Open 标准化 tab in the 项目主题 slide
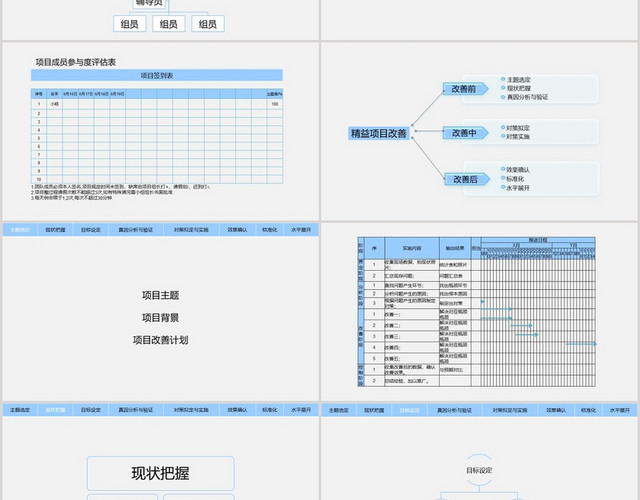The height and width of the screenshot is (500, 640). (269, 230)
